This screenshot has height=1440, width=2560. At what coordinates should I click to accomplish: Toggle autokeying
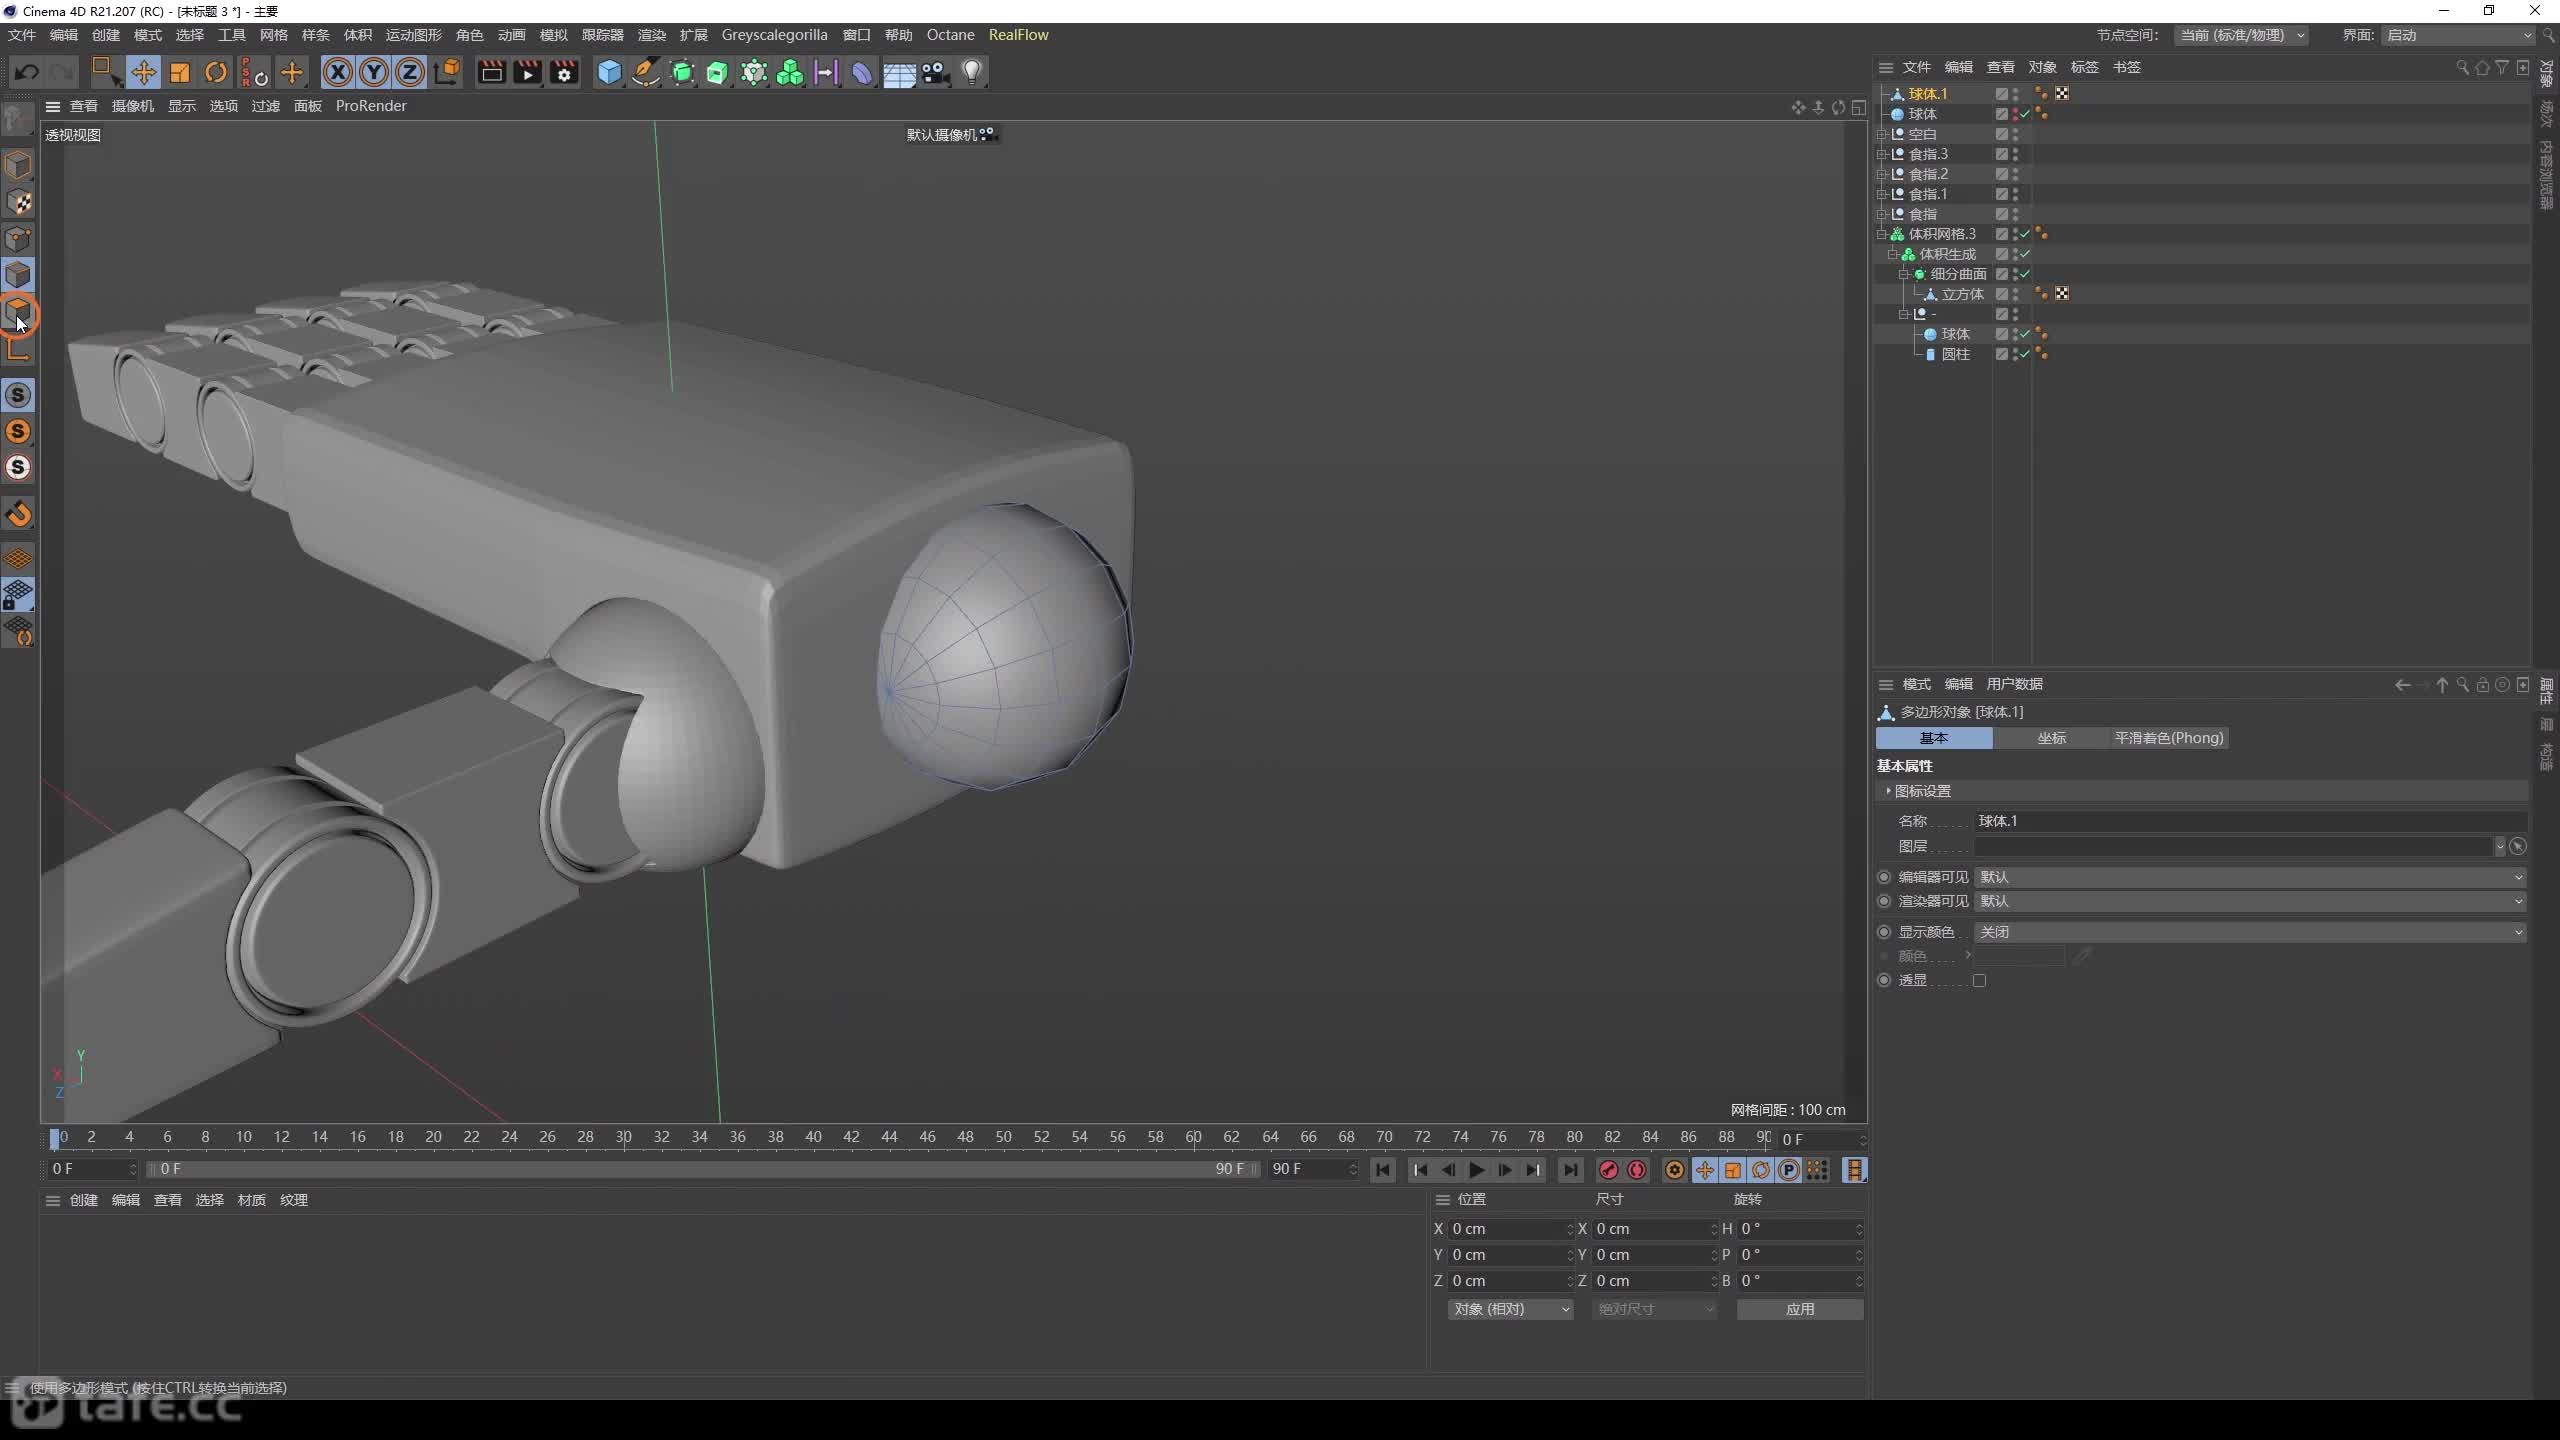click(x=1637, y=1170)
